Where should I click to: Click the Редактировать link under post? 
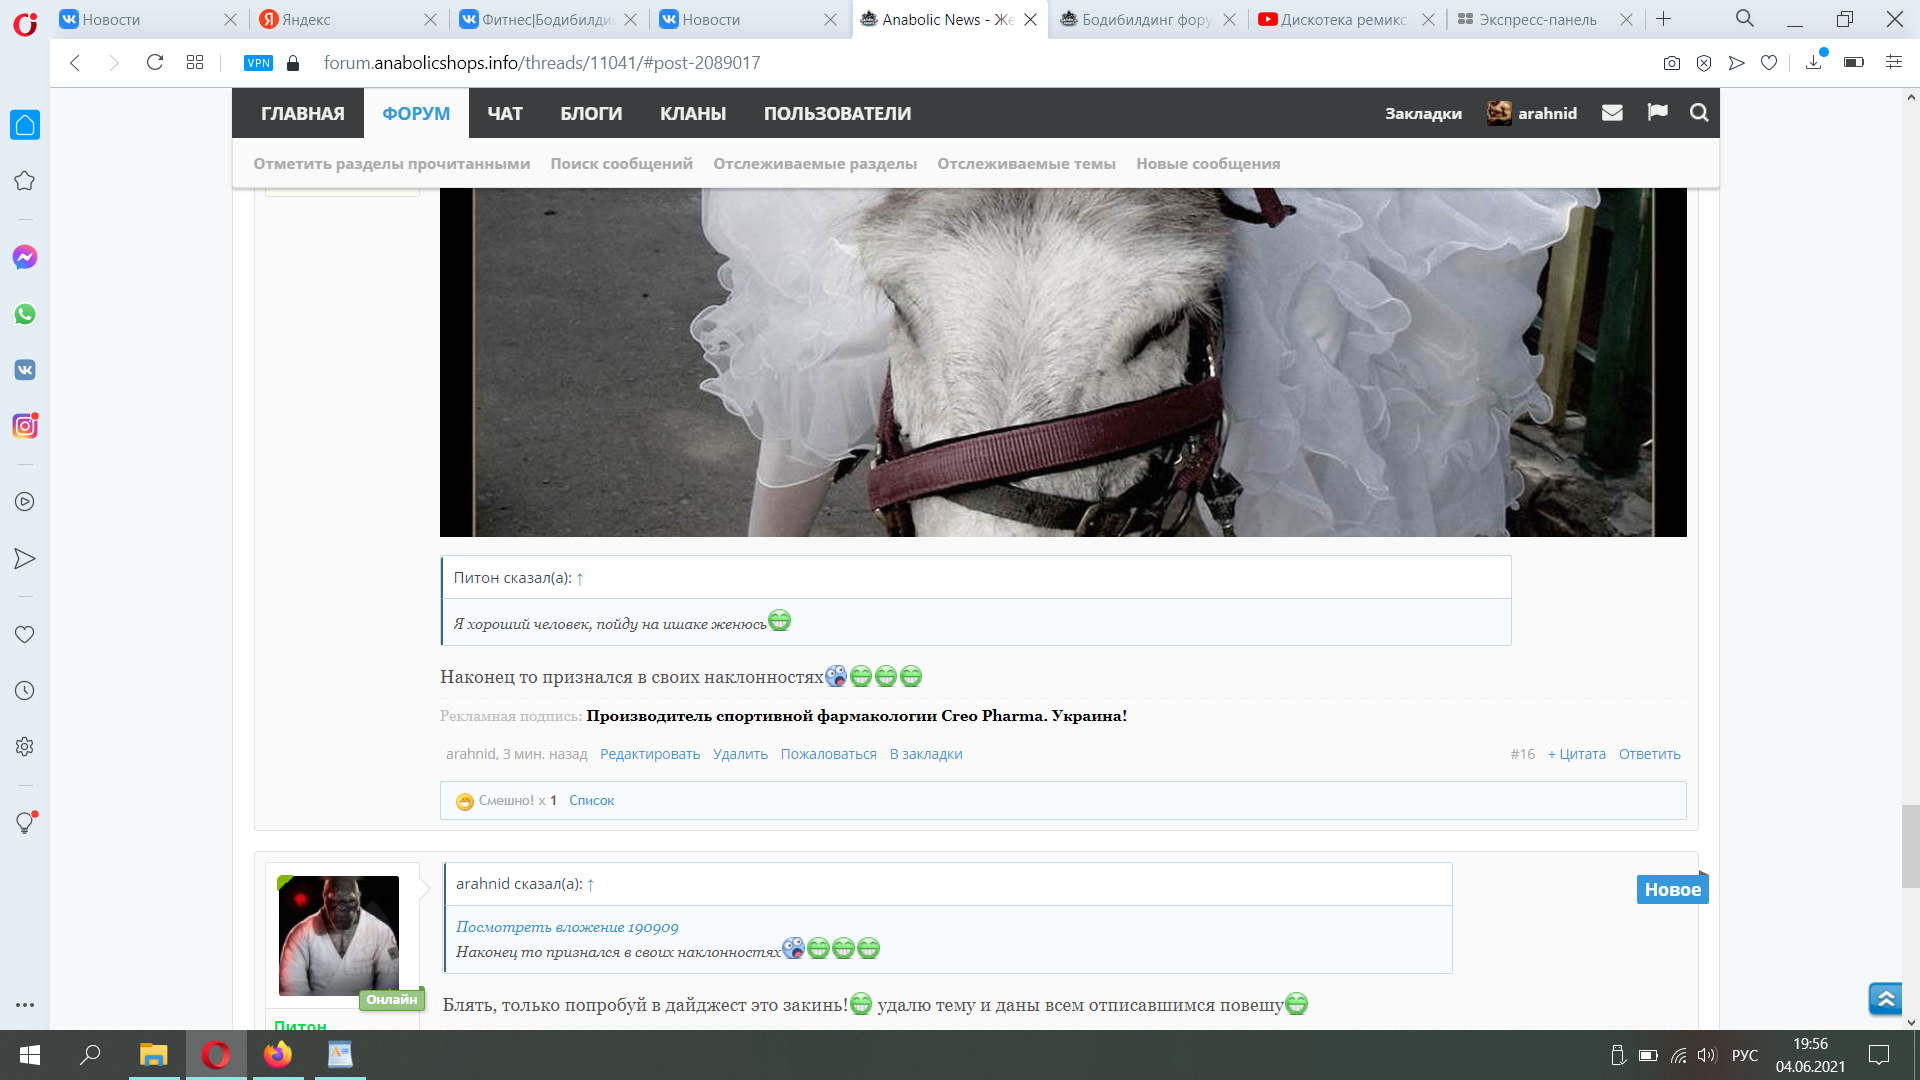click(x=649, y=755)
